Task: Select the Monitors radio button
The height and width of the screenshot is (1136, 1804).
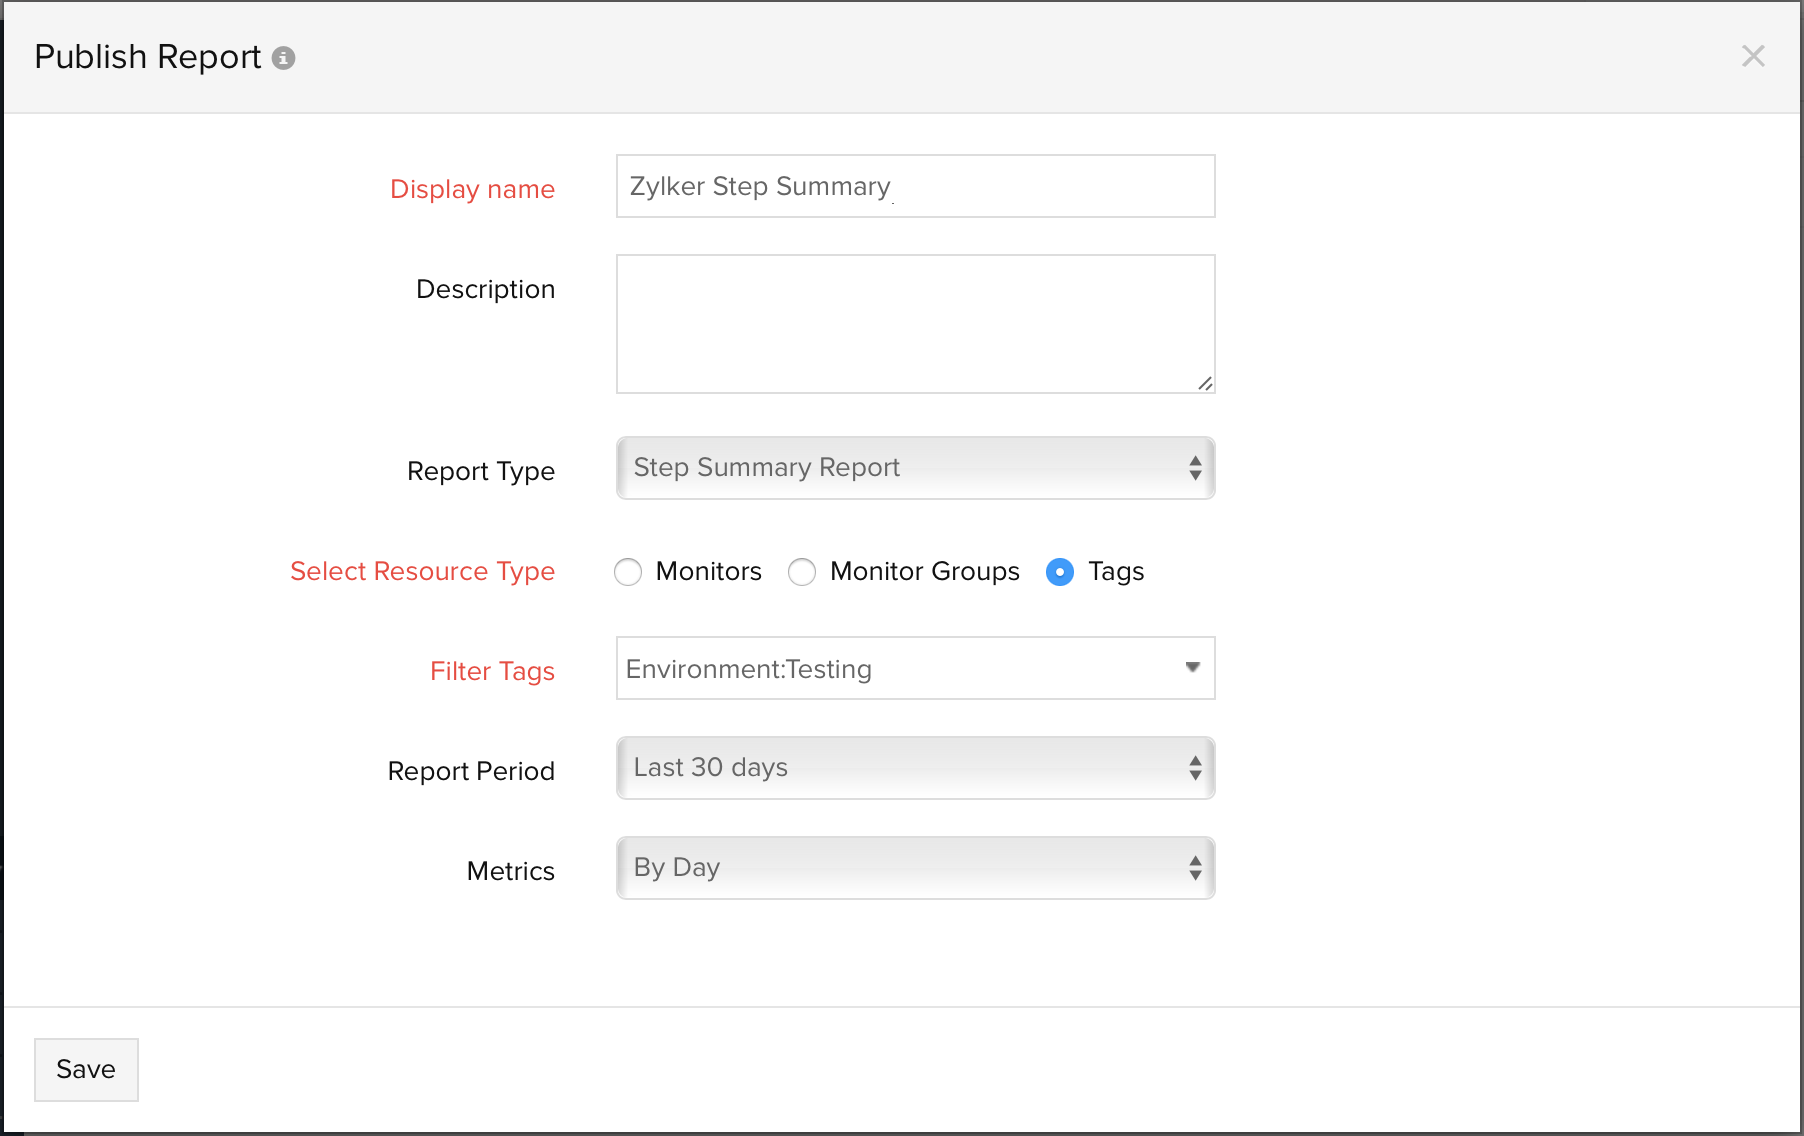Action: click(628, 572)
